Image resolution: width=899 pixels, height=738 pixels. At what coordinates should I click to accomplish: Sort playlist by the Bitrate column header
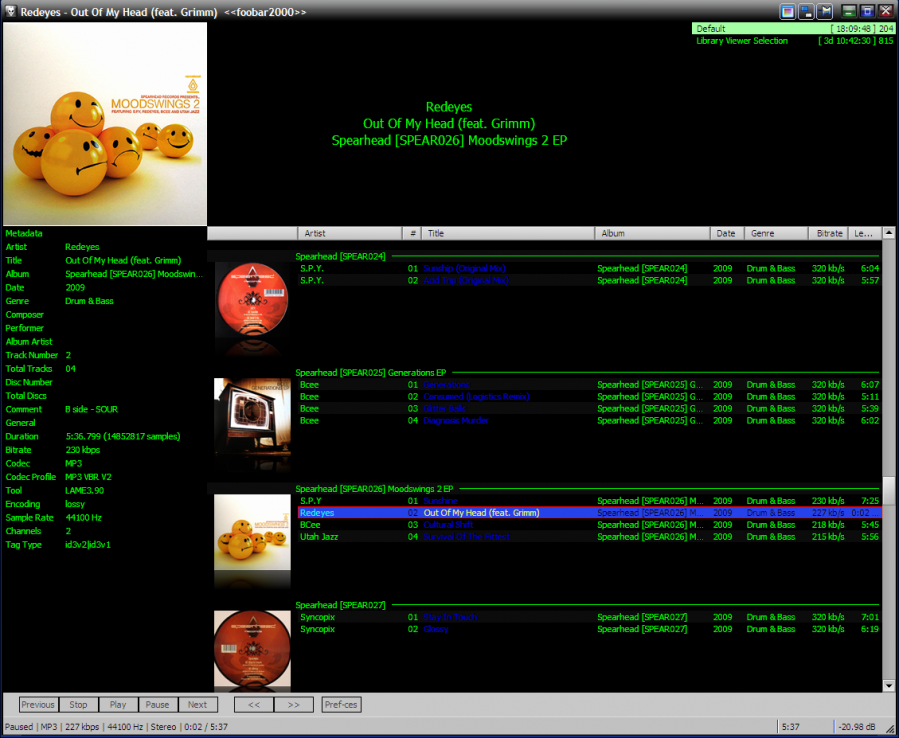click(828, 233)
